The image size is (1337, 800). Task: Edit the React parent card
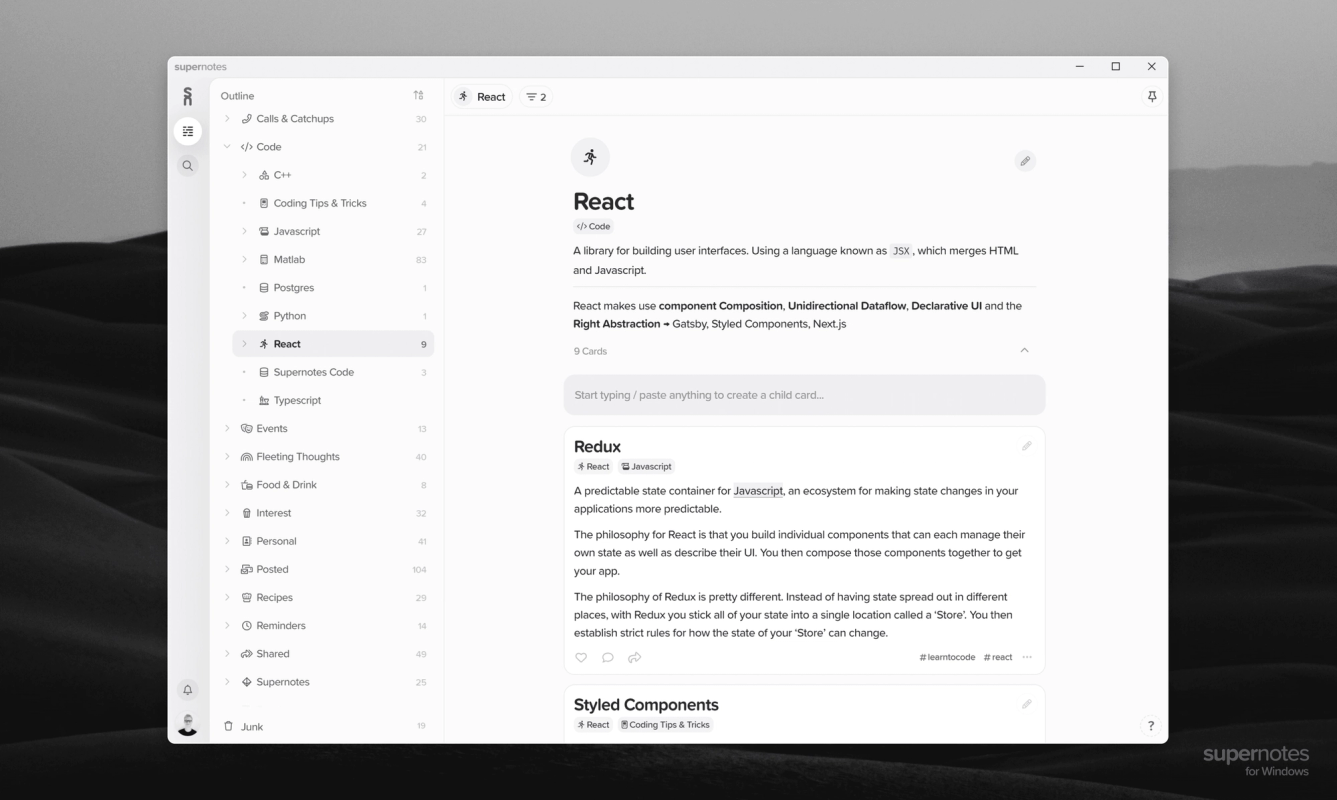coord(1025,161)
